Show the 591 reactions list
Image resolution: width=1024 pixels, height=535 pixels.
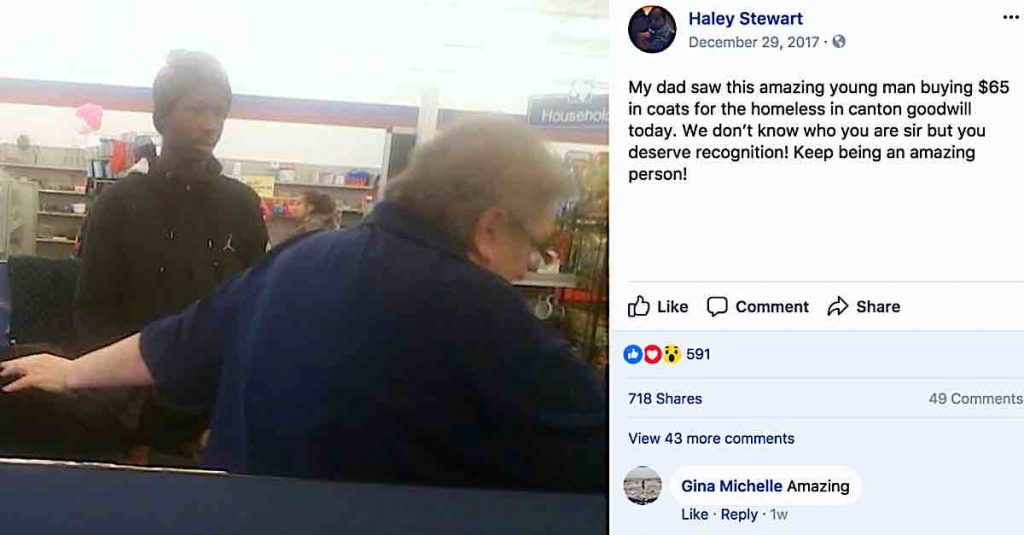point(698,354)
